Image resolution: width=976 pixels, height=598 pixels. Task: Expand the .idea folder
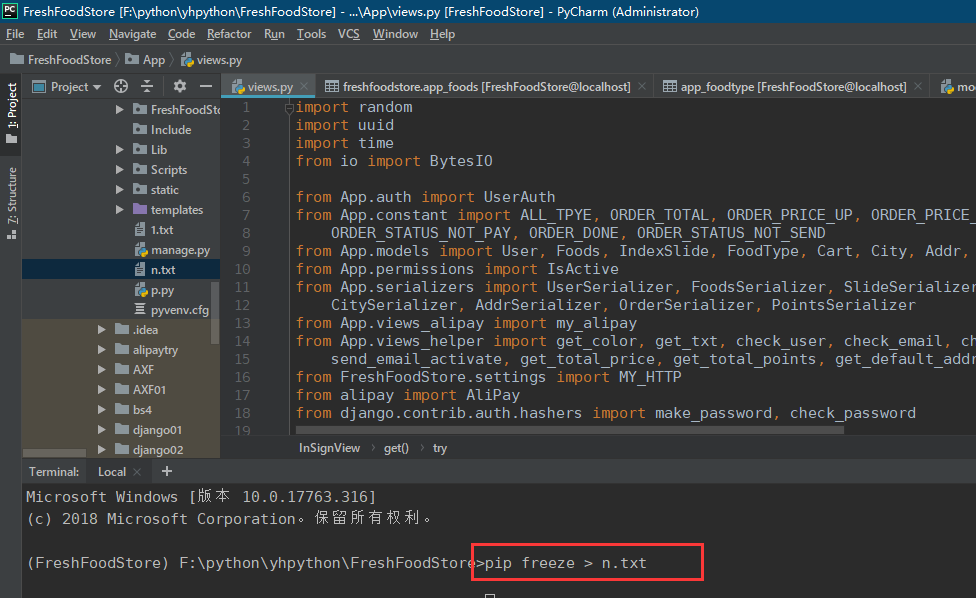[101, 329]
